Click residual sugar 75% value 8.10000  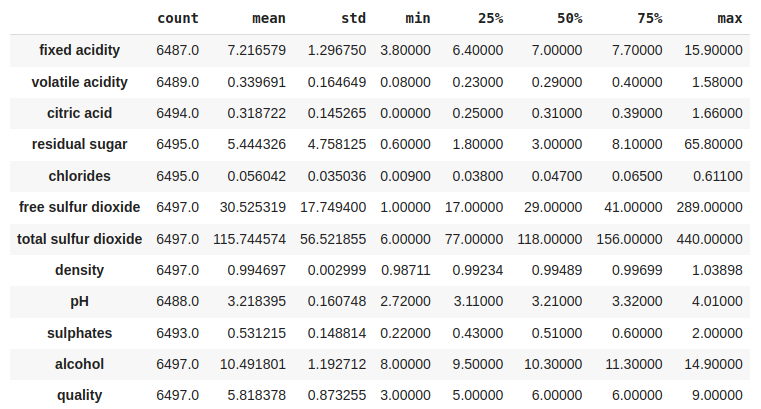637,144
